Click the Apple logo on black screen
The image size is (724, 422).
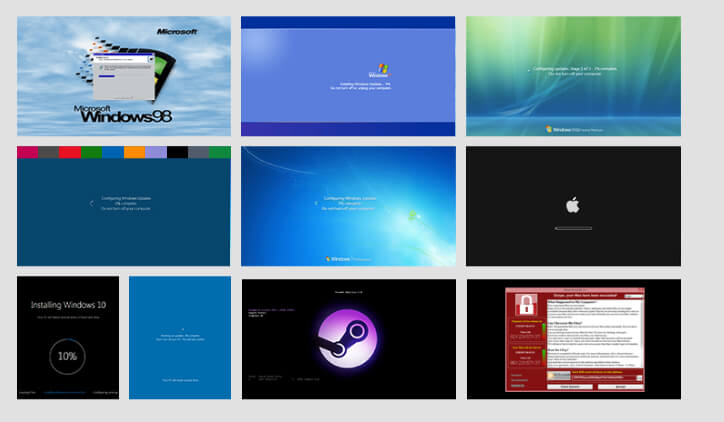click(x=573, y=205)
